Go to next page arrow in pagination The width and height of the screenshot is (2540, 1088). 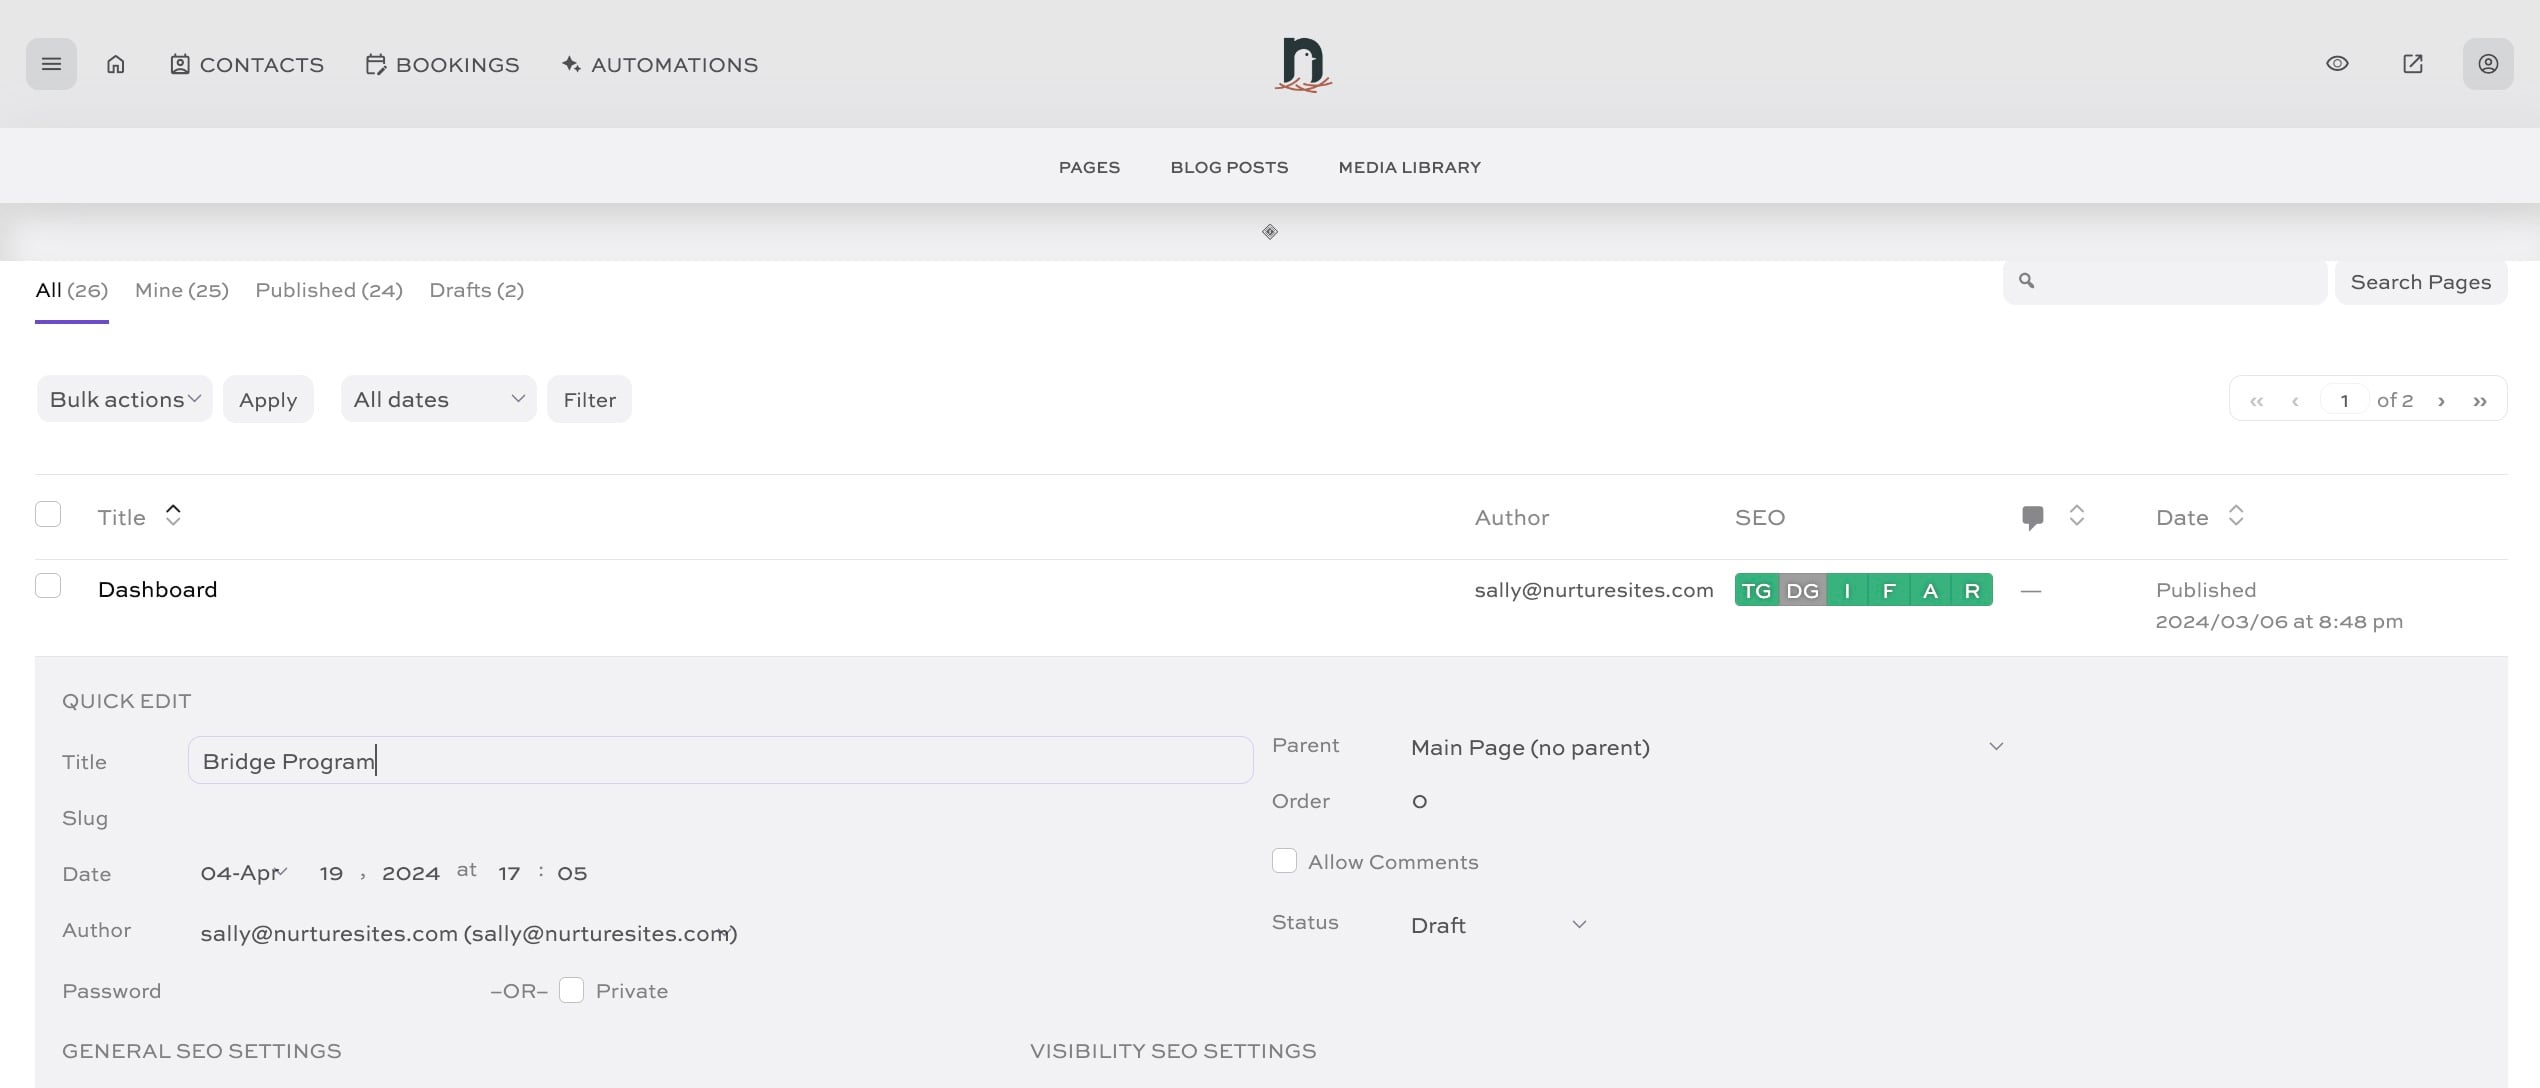pos(2441,401)
